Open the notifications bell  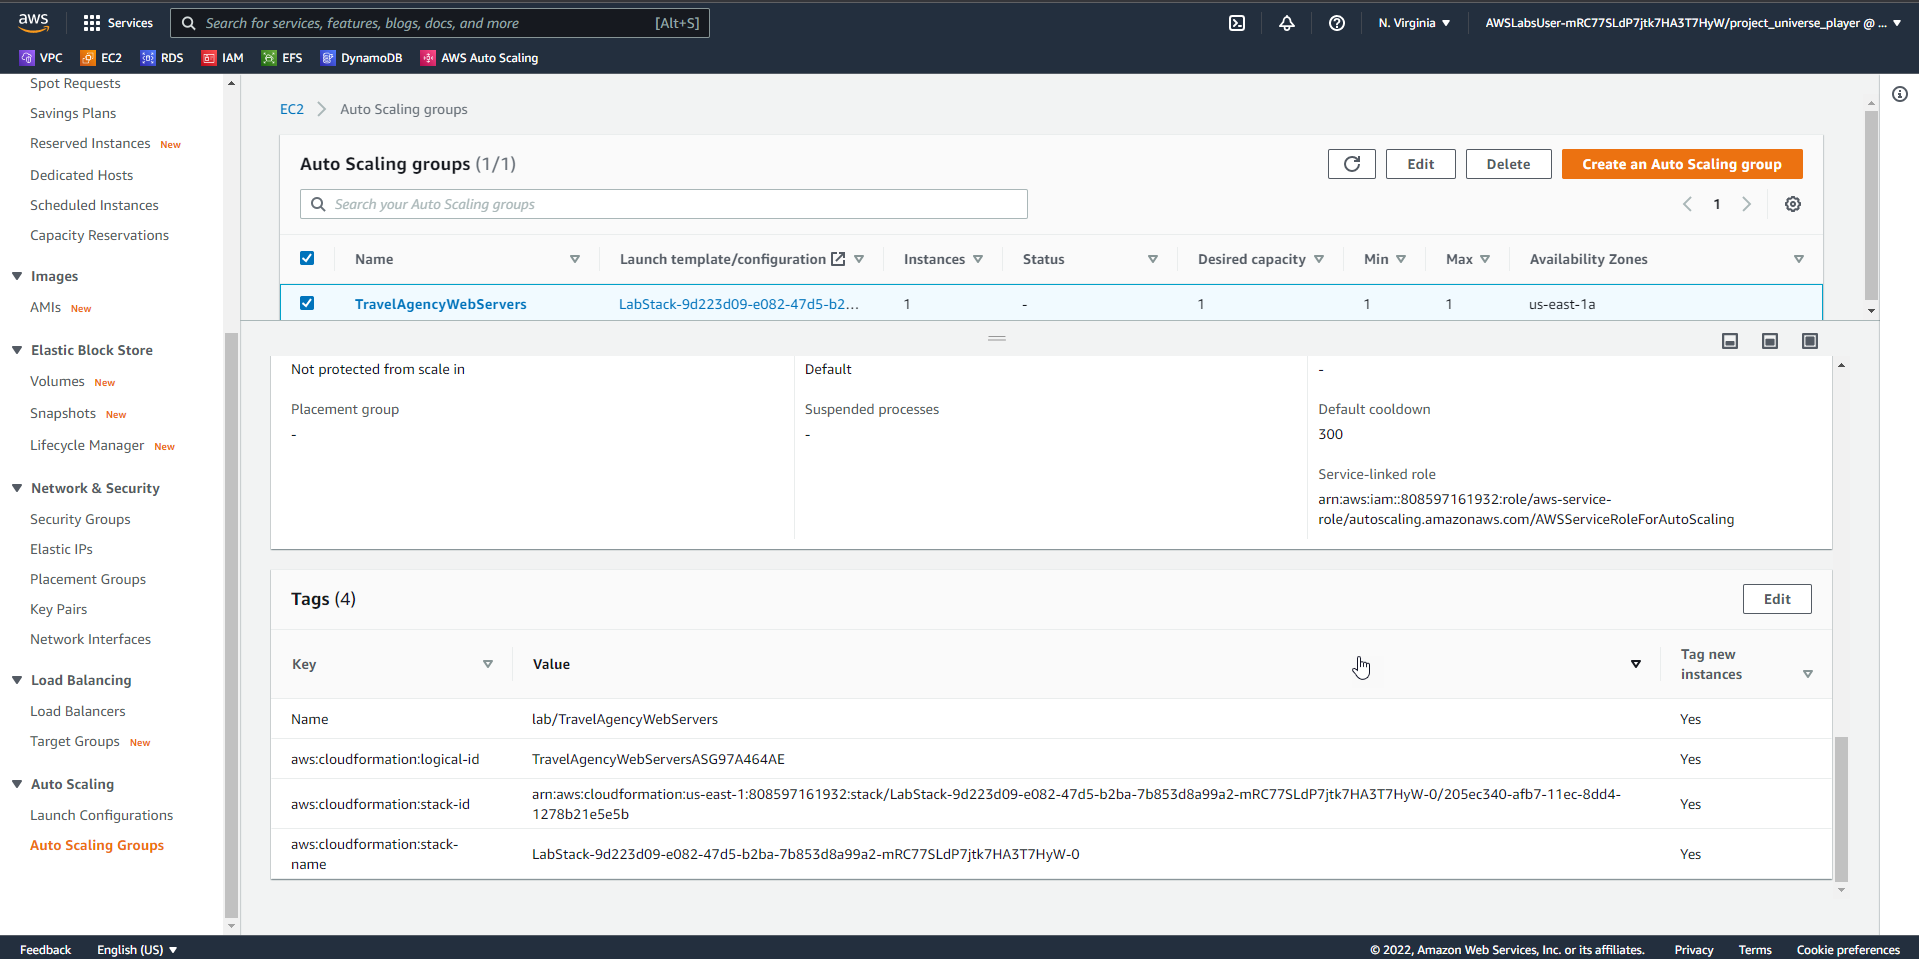click(1287, 23)
